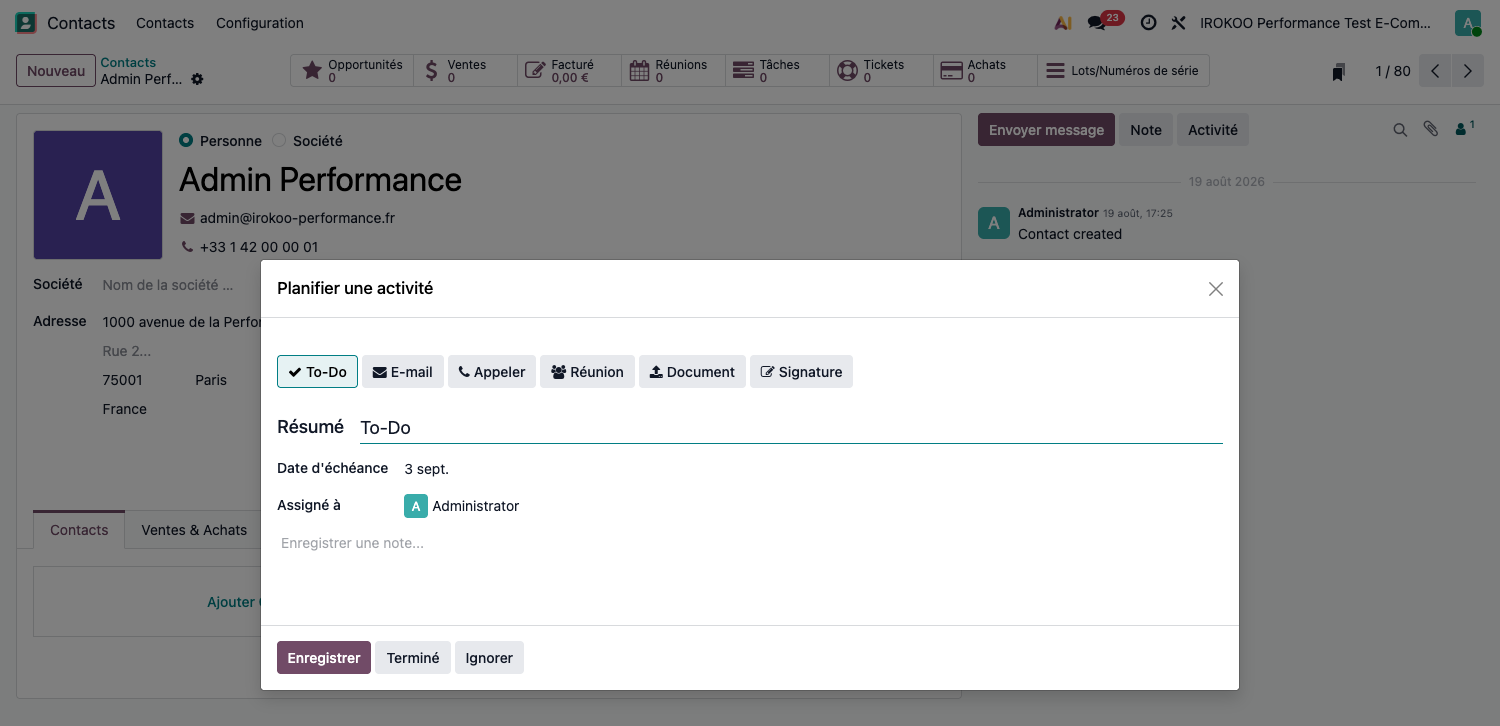Open the debug tools wrench icon

pyautogui.click(x=1178, y=22)
